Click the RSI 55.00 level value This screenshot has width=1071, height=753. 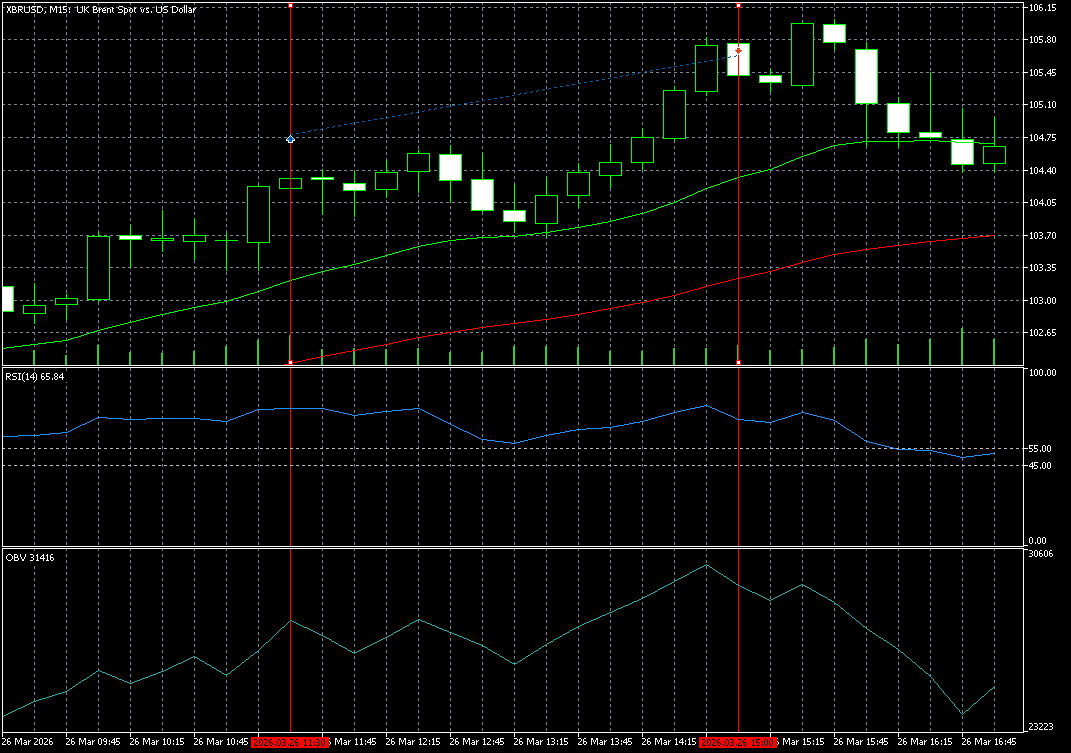point(1040,448)
